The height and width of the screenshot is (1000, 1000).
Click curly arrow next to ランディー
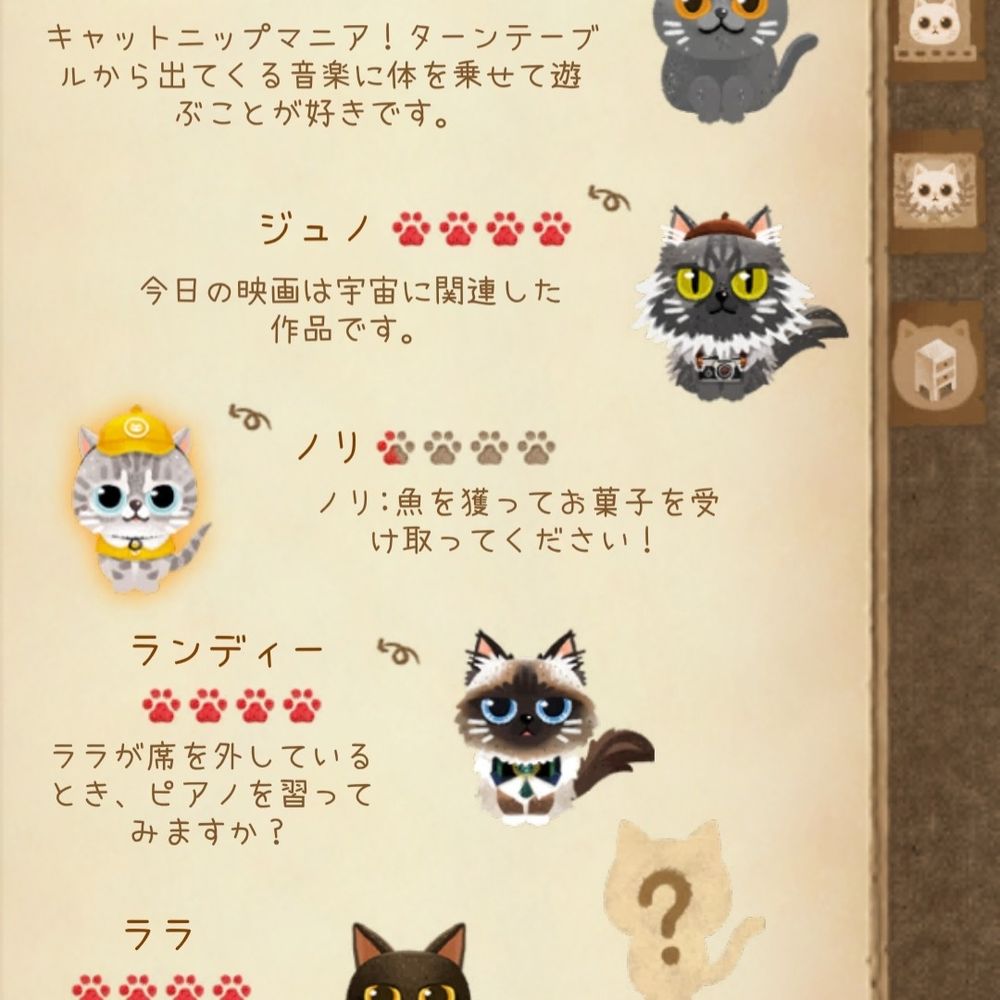pyautogui.click(x=399, y=652)
